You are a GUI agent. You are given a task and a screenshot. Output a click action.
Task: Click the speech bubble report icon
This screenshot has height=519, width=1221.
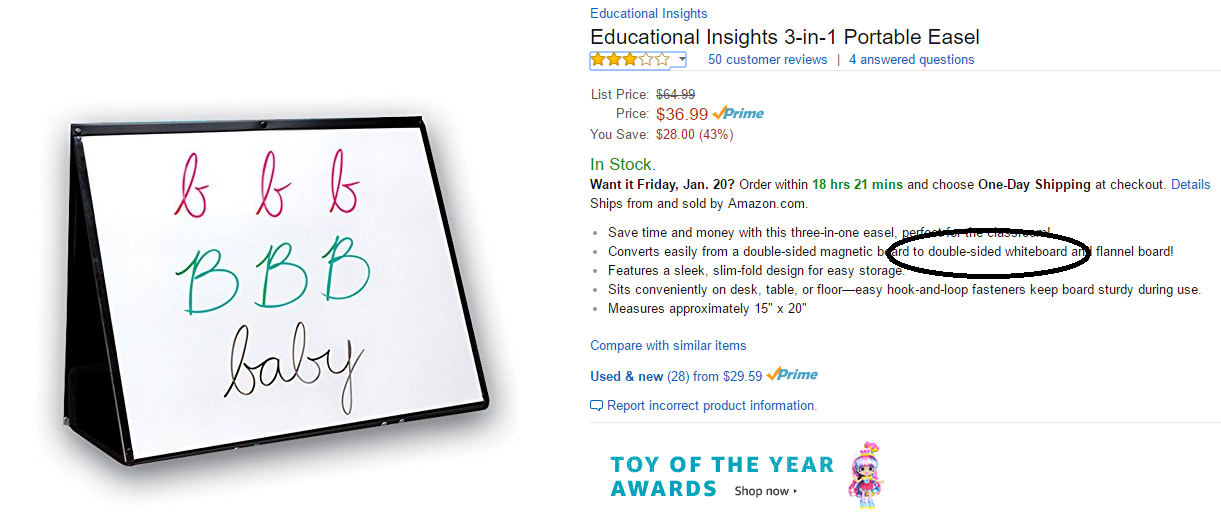597,406
